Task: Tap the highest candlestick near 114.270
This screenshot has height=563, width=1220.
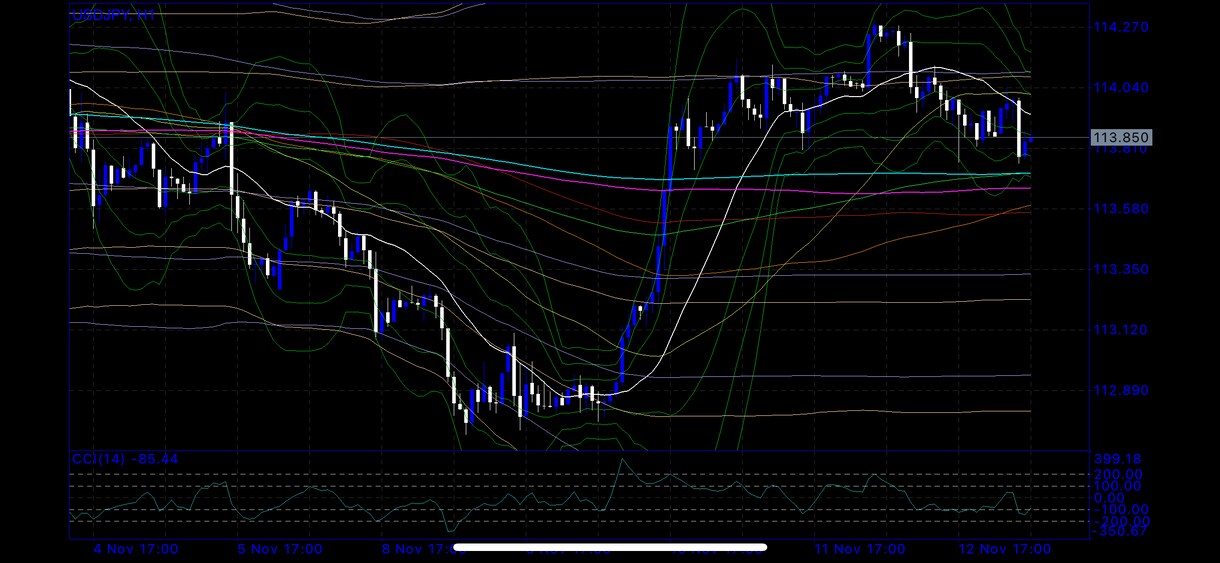Action: coord(879,31)
